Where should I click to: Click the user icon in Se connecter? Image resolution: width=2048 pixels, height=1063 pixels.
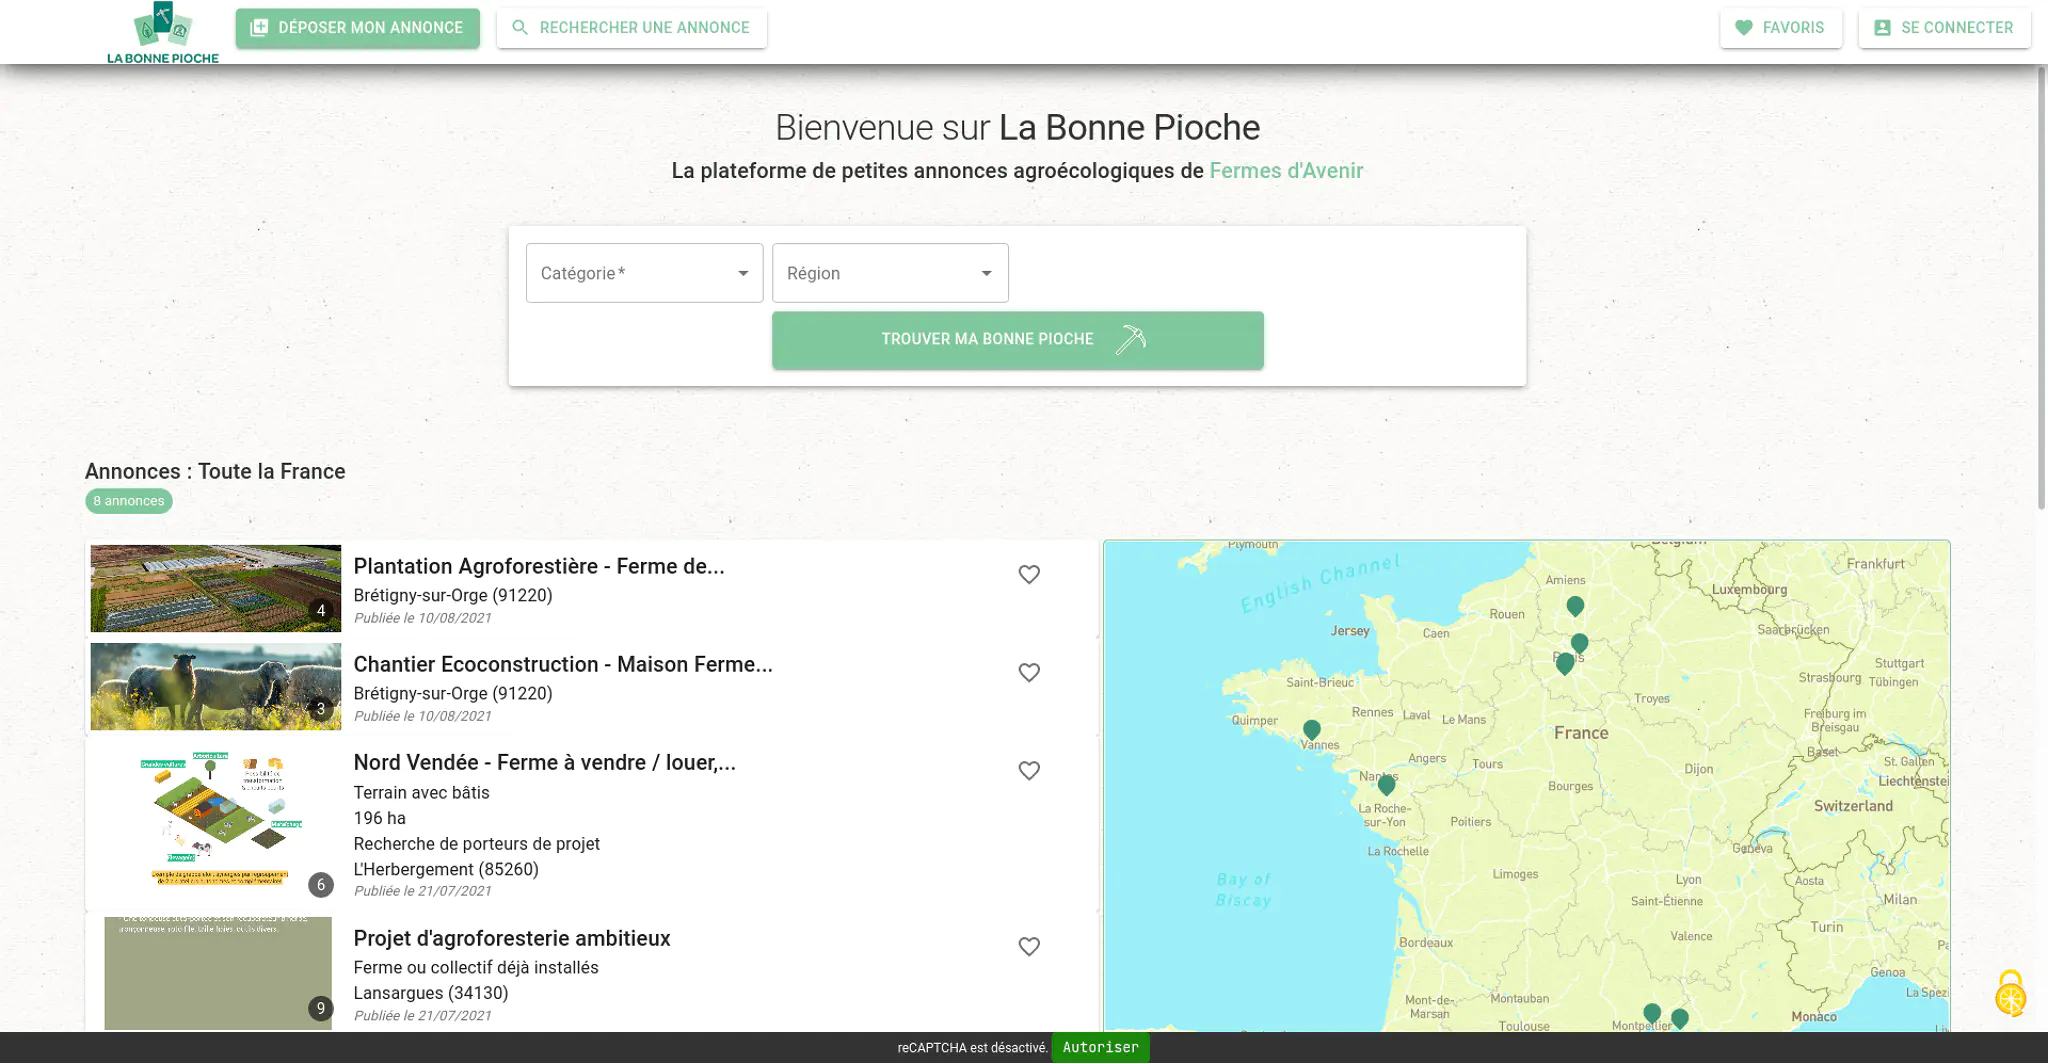click(x=1882, y=28)
